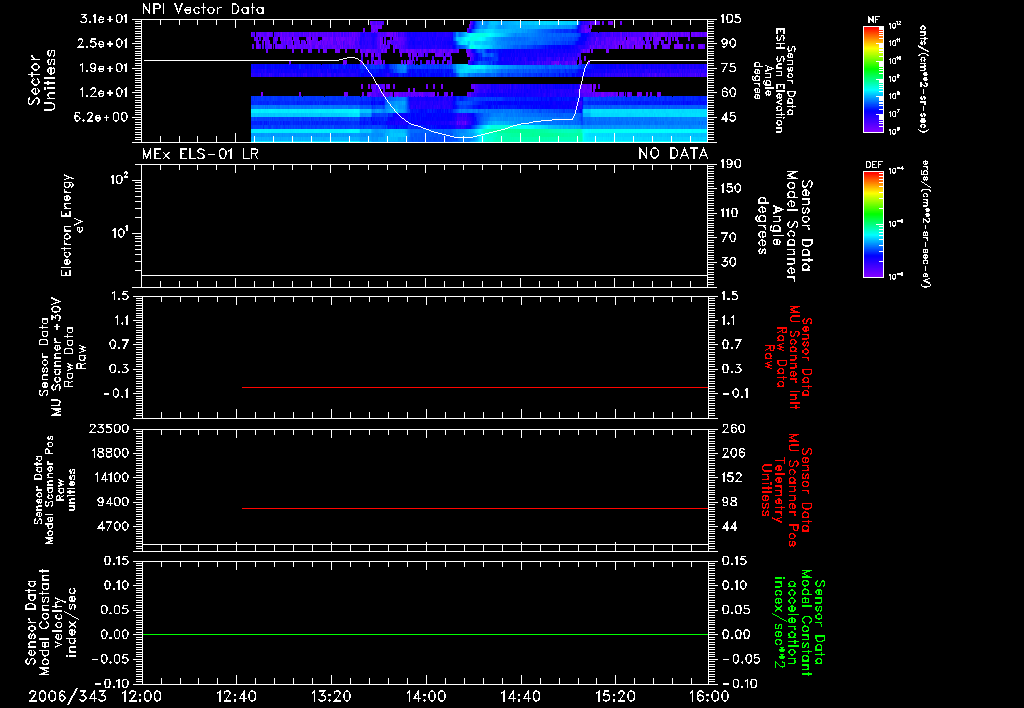This screenshot has height=708, width=1024.
Task: Click the green 'Model Constant acceleration' label
Action: (x=799, y=622)
